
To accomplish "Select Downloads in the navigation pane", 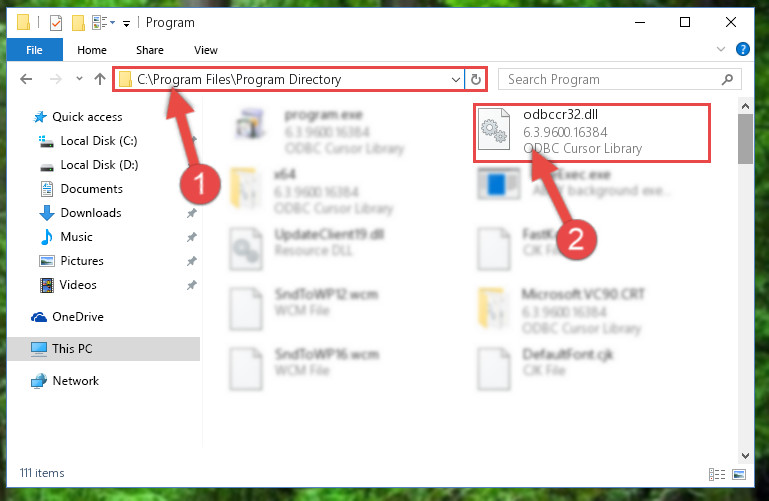I will click(x=91, y=213).
